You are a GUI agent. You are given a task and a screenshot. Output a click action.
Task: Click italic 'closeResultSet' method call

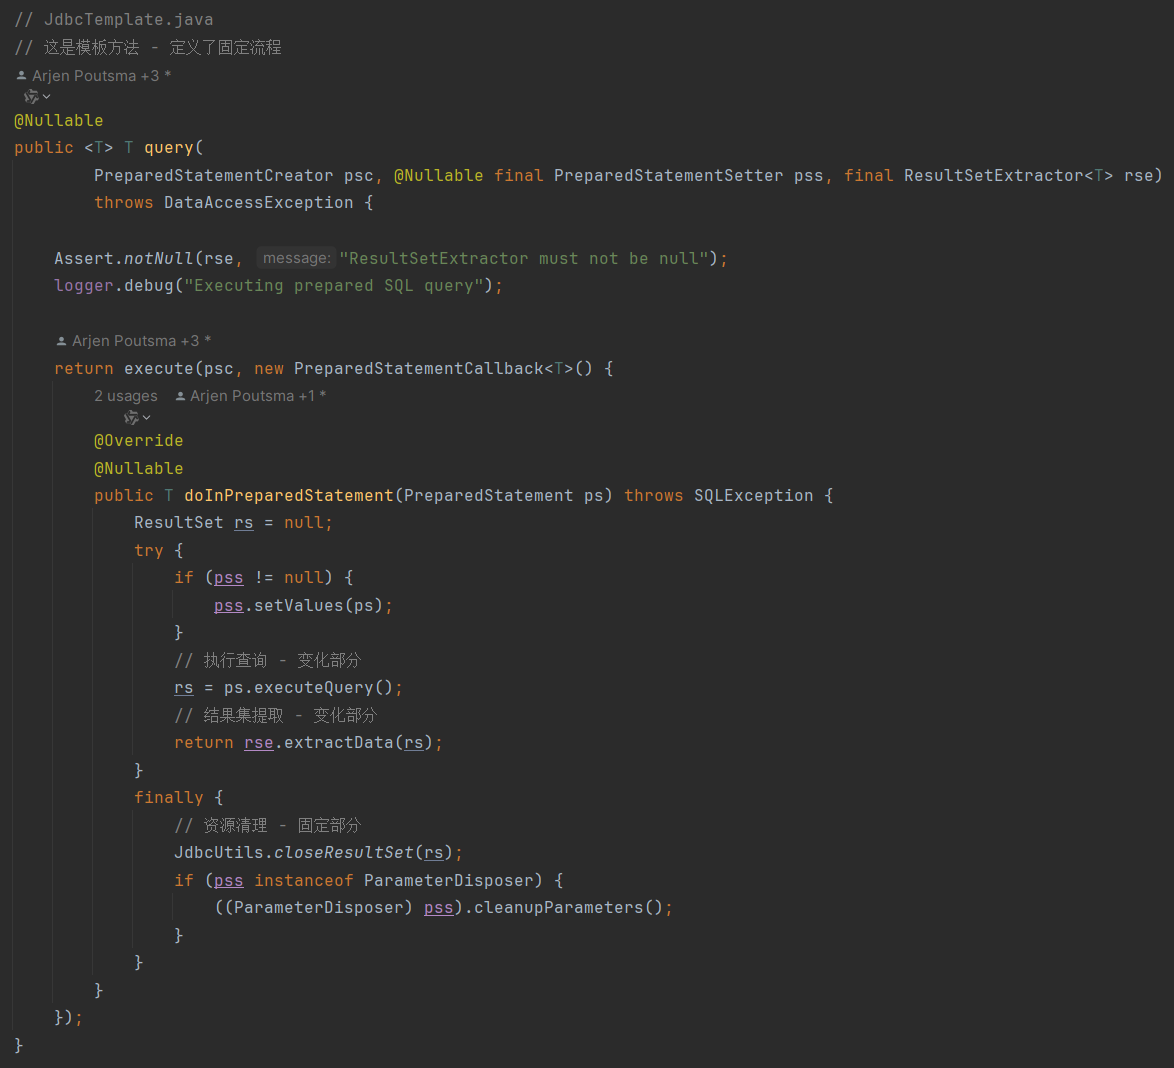pyautogui.click(x=344, y=853)
